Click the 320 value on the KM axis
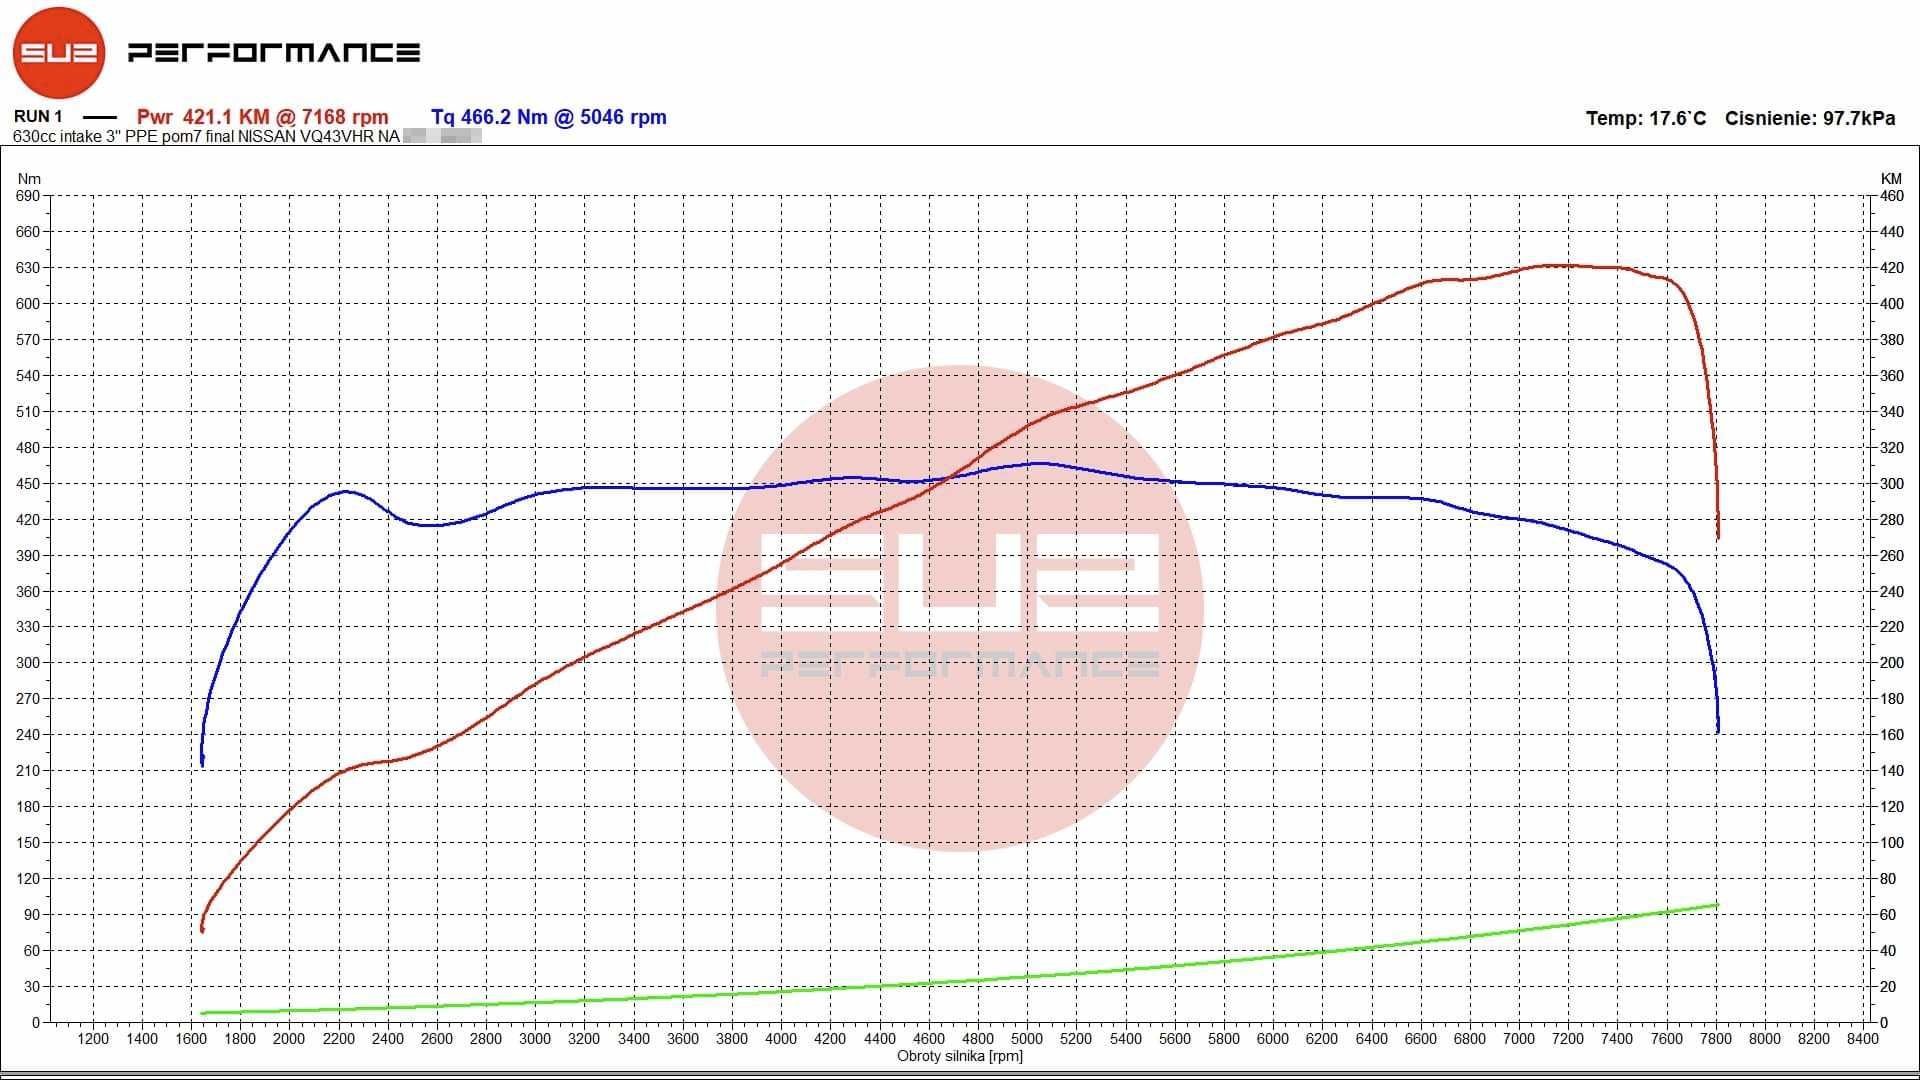The height and width of the screenshot is (1080, 1920). coord(1892,448)
